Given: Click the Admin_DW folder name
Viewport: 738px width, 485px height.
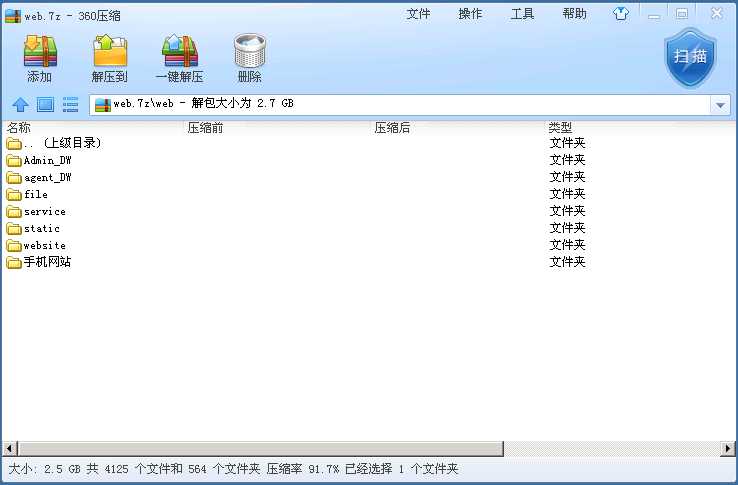Looking at the screenshot, I should pos(48,161).
